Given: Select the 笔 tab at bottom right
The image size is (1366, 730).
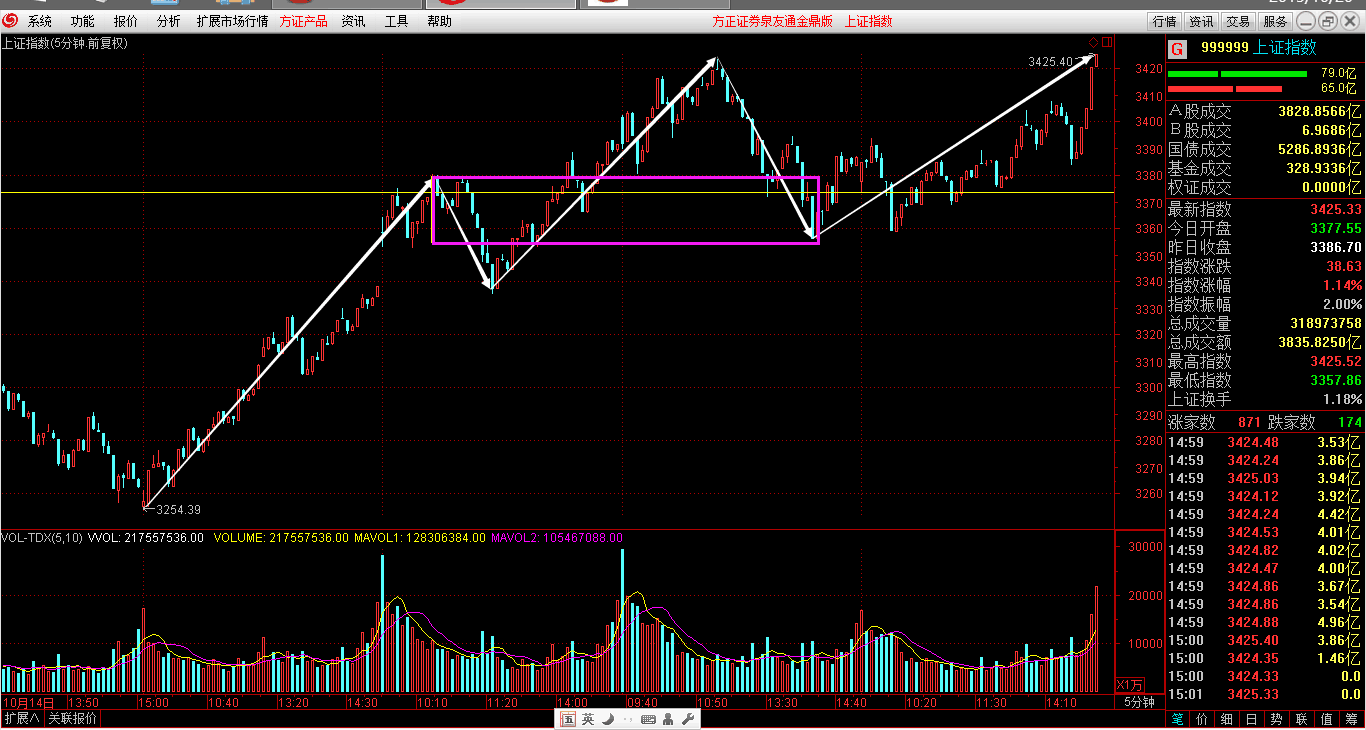Looking at the screenshot, I should [1177, 719].
